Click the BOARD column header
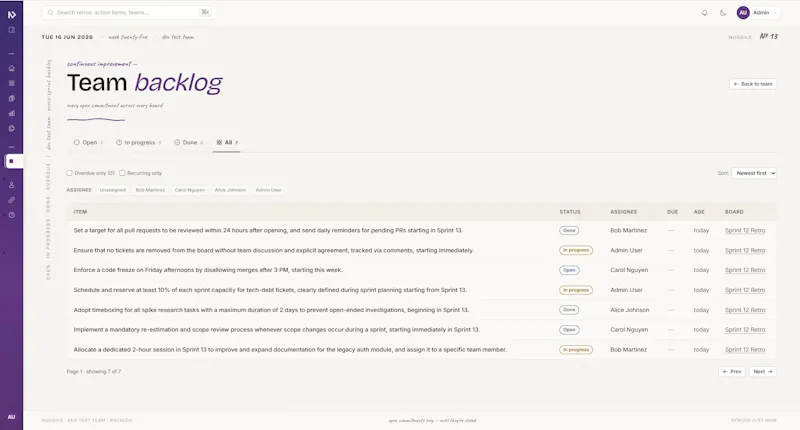Viewport: 800px width, 430px height. tap(734, 212)
